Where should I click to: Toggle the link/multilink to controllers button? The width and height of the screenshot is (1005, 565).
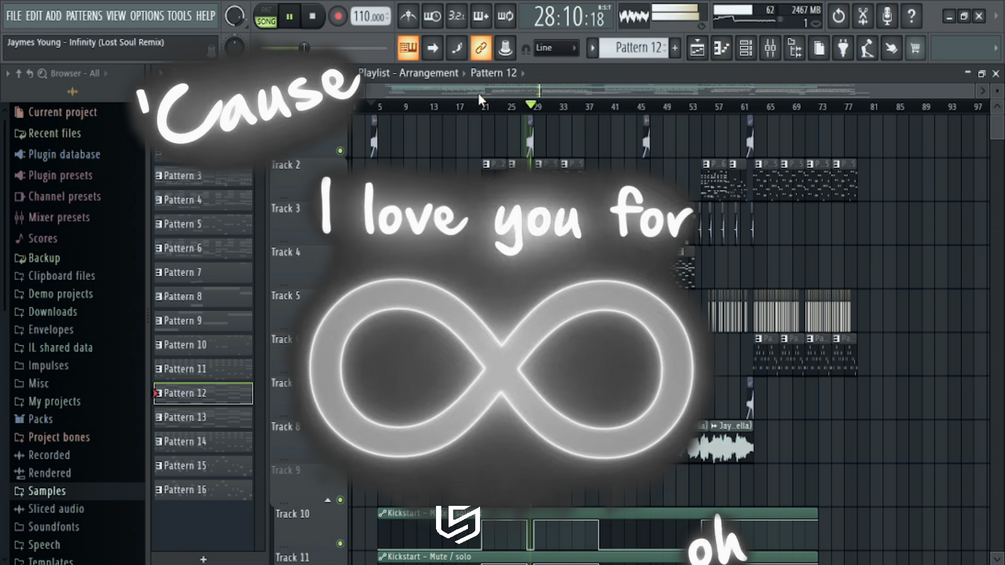coord(481,47)
